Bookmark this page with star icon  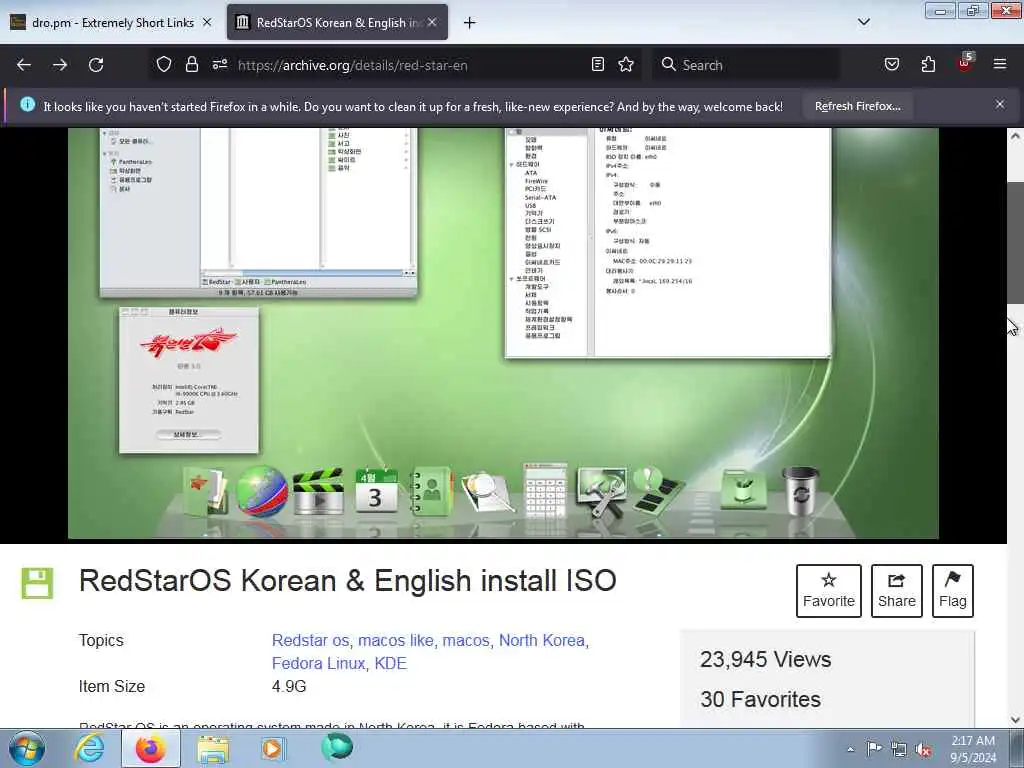(x=626, y=64)
